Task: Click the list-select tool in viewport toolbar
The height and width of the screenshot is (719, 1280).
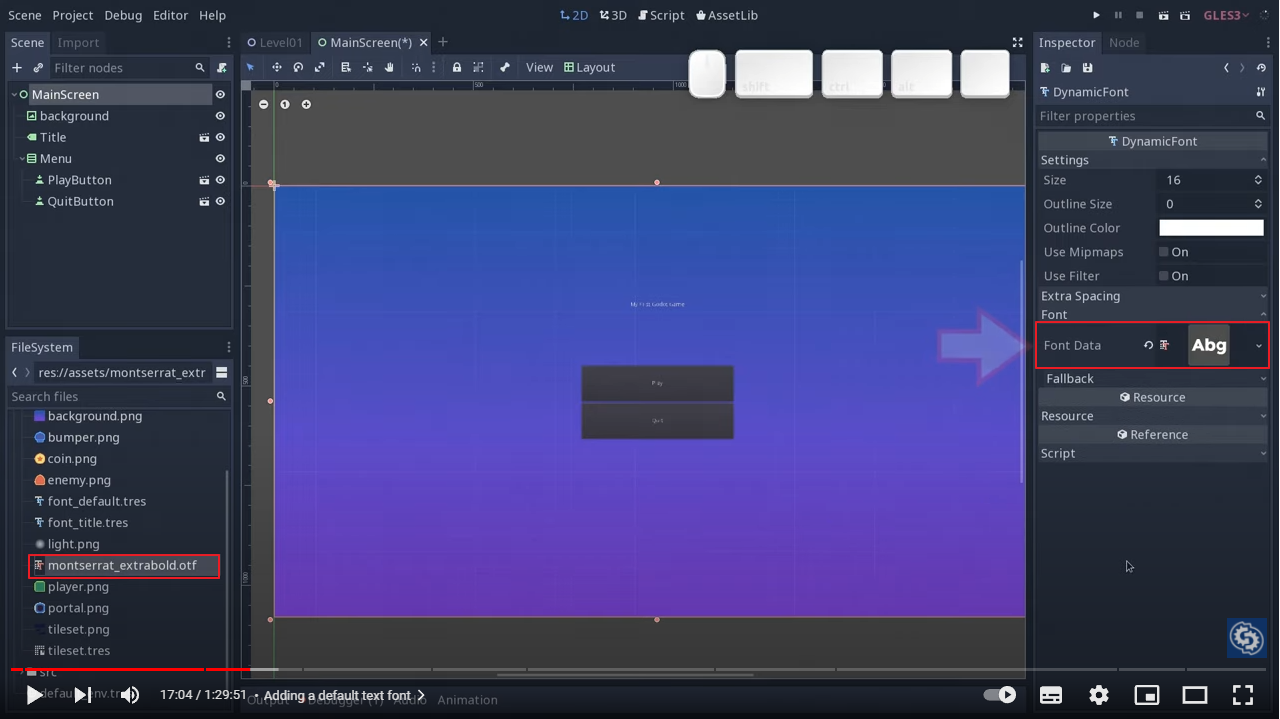Action: tap(346, 67)
